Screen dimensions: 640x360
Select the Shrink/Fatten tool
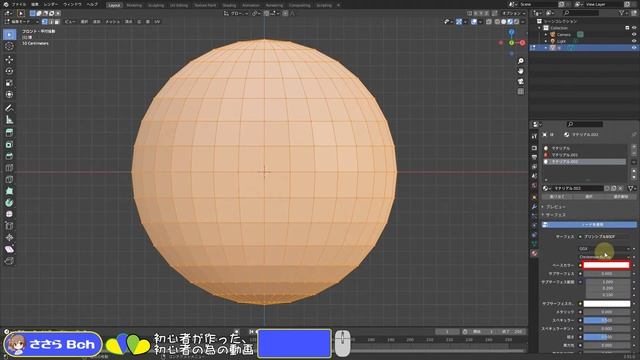pyautogui.click(x=9, y=238)
